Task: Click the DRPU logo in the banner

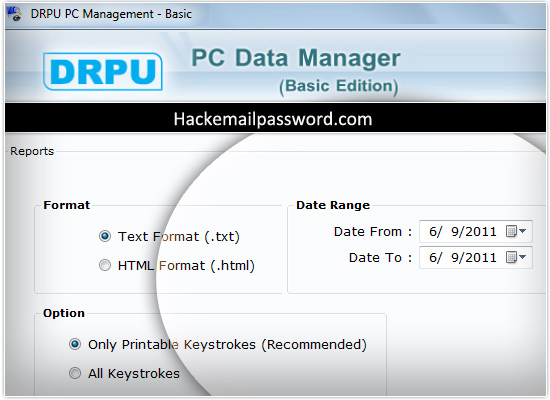Action: point(103,72)
